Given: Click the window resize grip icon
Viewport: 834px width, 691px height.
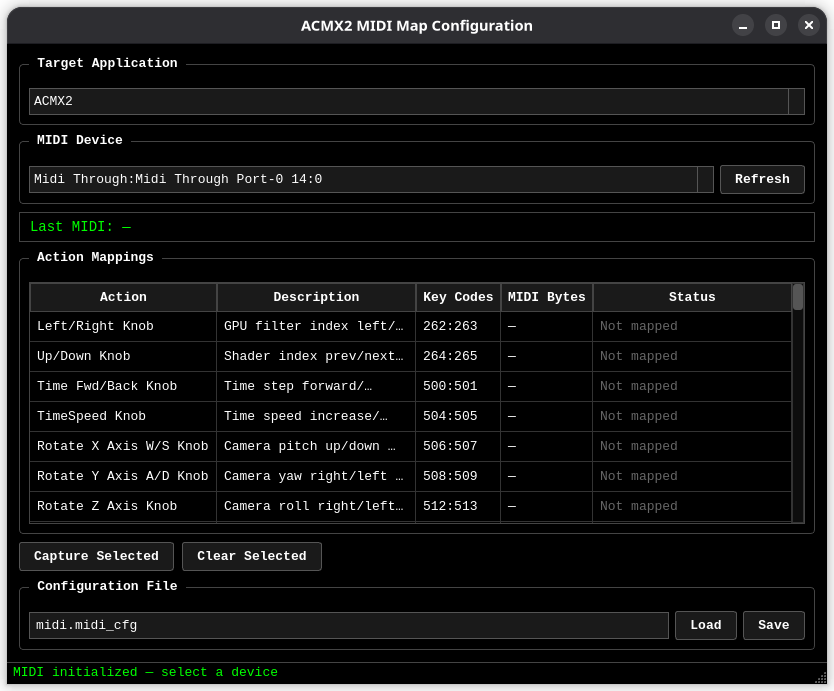Looking at the screenshot, I should tap(821, 678).
